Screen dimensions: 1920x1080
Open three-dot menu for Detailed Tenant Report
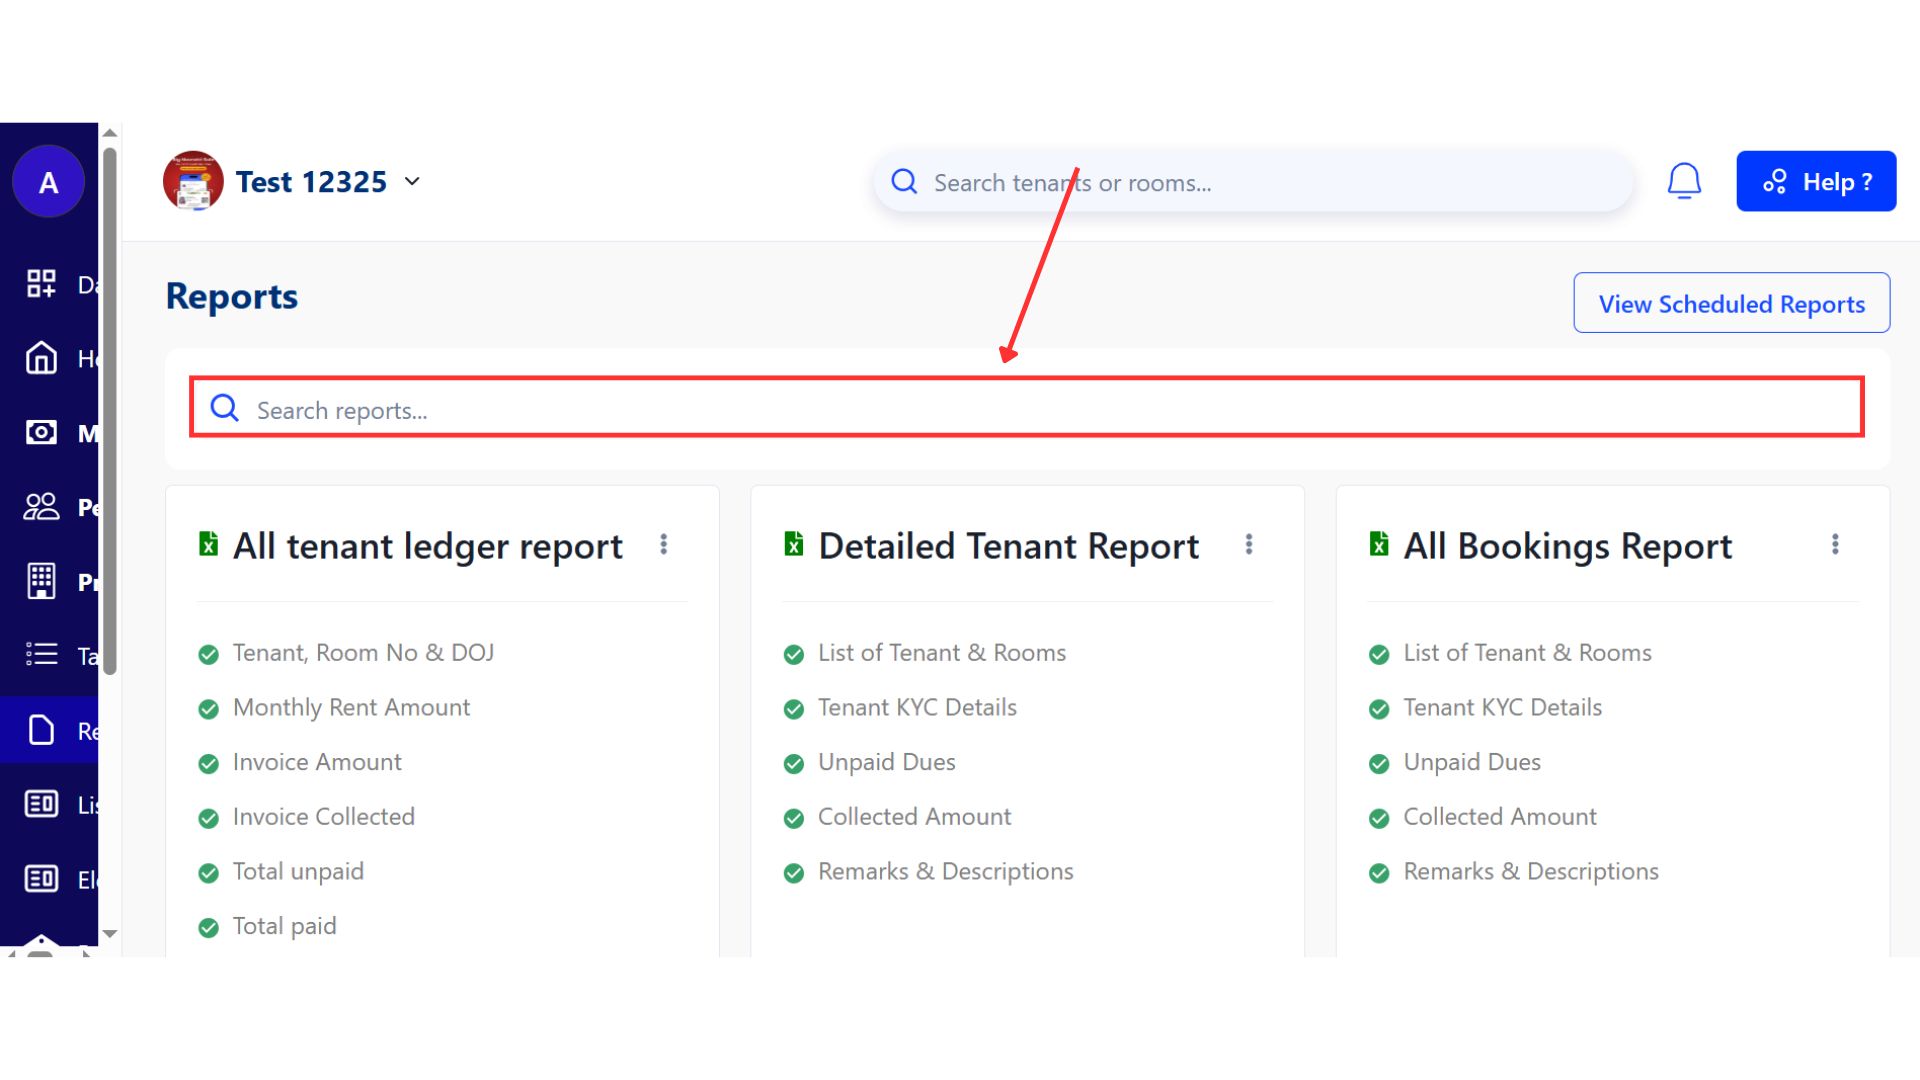pyautogui.click(x=1248, y=544)
